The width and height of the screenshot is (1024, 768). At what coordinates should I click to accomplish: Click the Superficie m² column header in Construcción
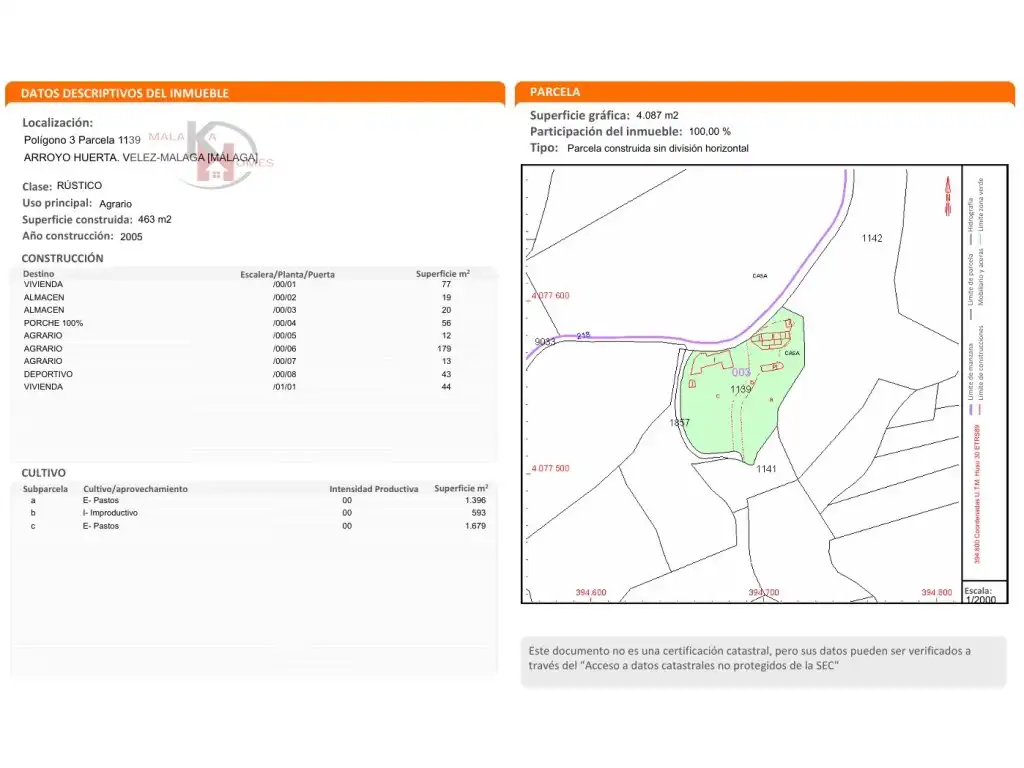click(x=443, y=274)
